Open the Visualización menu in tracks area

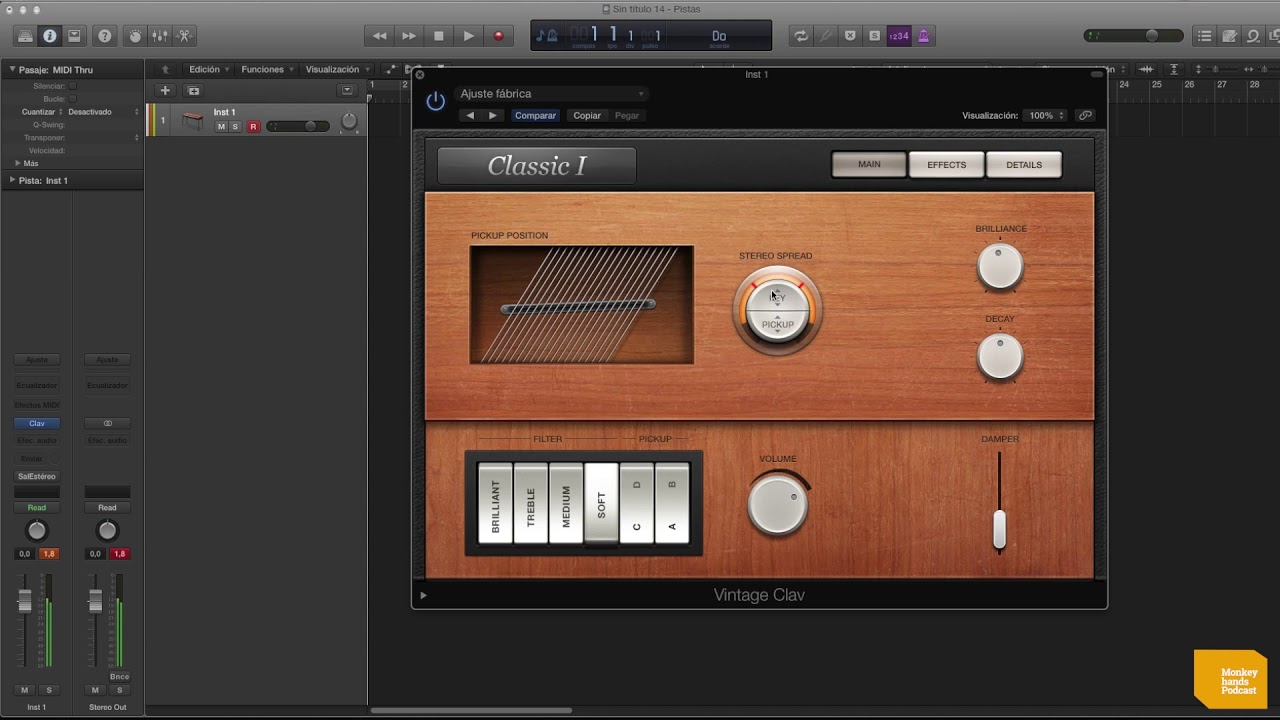[337, 70]
